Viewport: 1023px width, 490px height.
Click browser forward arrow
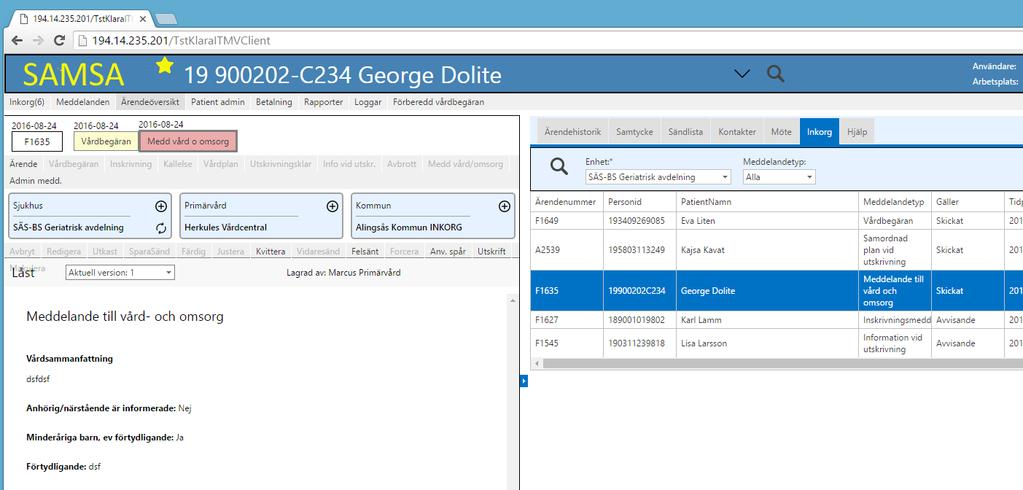pyautogui.click(x=38, y=40)
